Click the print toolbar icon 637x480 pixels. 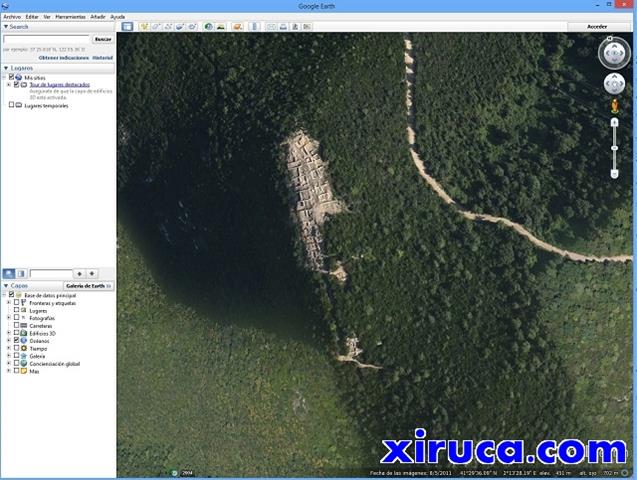283,27
